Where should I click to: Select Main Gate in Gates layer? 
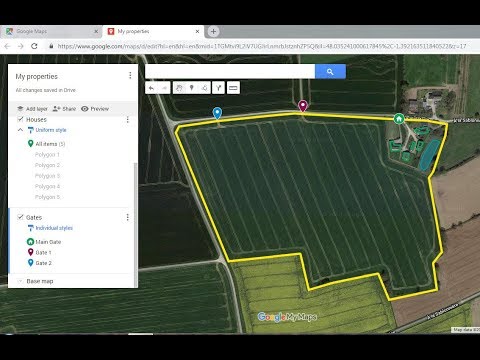click(48, 242)
